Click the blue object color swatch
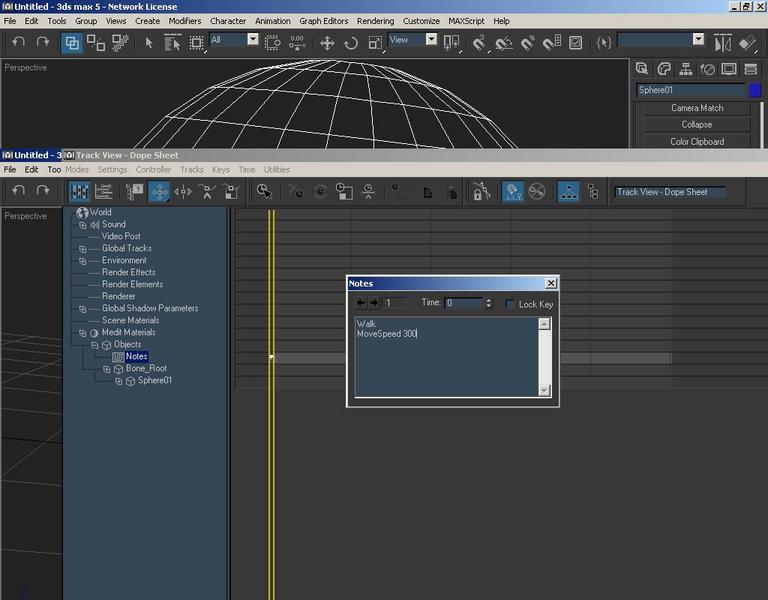The width and height of the screenshot is (768, 600). (755, 90)
